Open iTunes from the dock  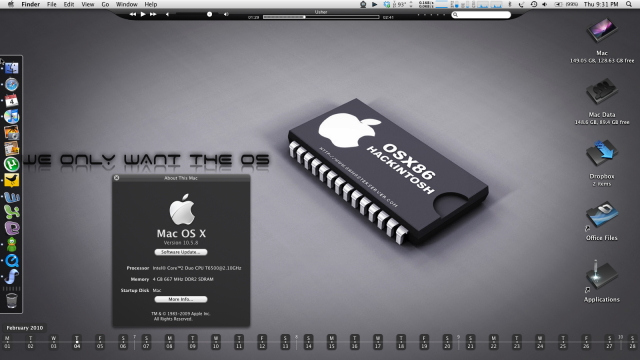tap(11, 116)
